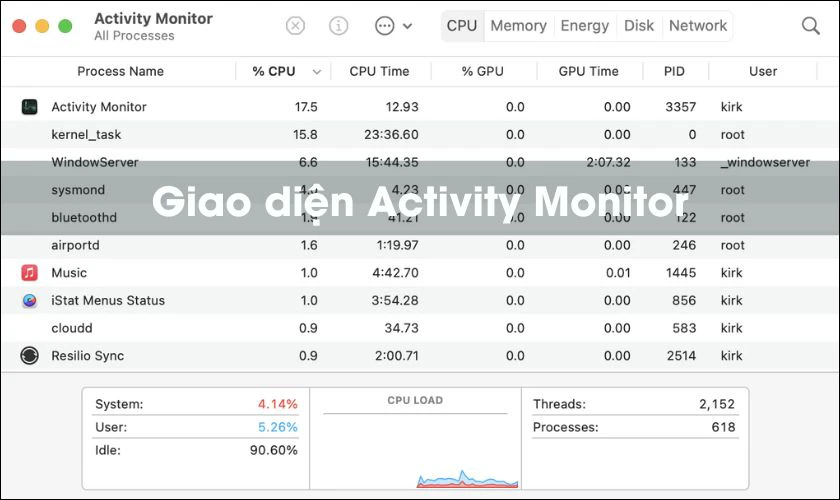840x500 pixels.
Task: Select the Resilio Sync icon
Action: pyautogui.click(x=29, y=356)
